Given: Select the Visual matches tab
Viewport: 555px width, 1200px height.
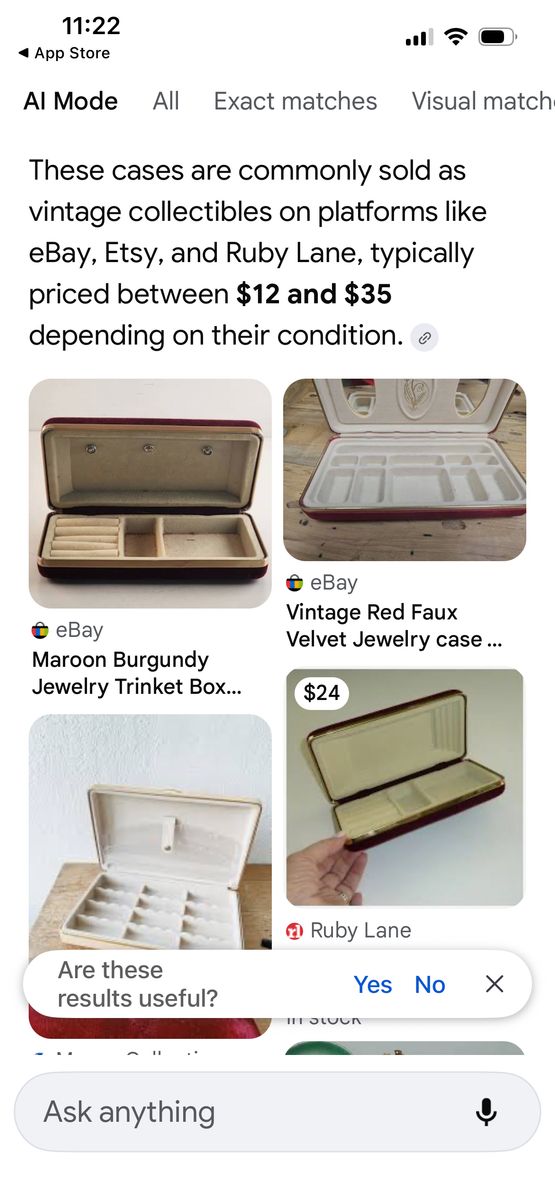Looking at the screenshot, I should point(483,101).
